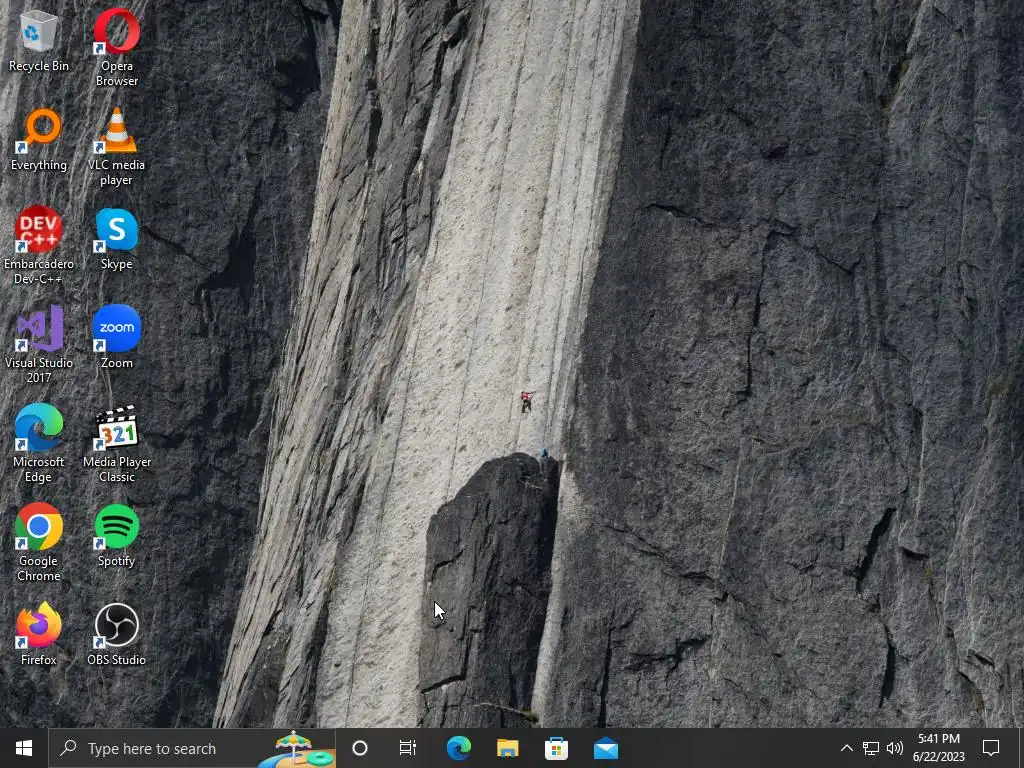
Task: Open Task View on the taskbar
Action: pos(408,748)
